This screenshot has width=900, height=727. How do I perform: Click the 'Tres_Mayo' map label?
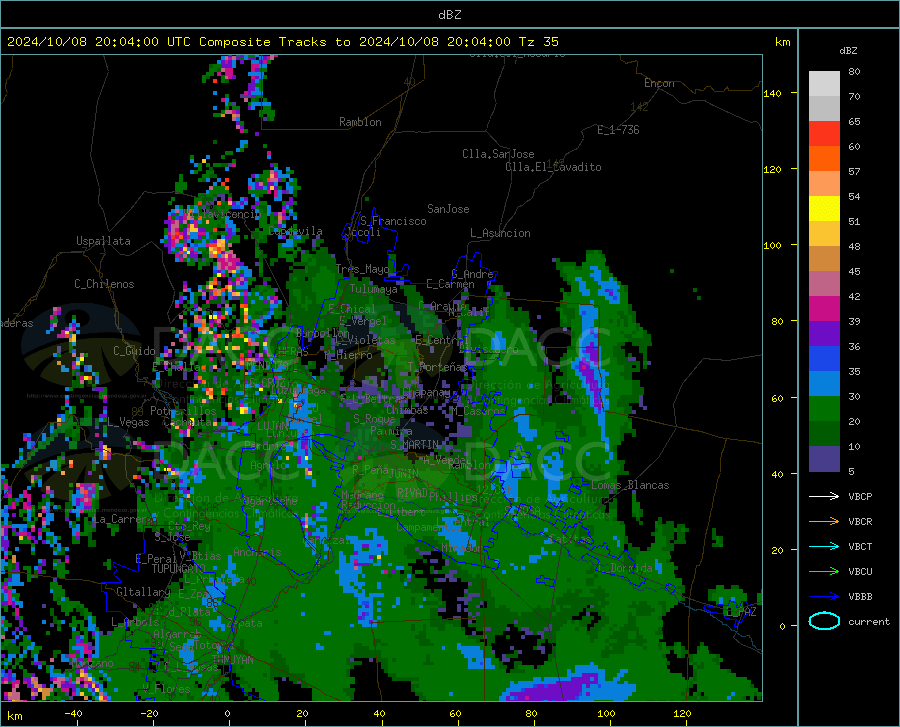pos(362,269)
